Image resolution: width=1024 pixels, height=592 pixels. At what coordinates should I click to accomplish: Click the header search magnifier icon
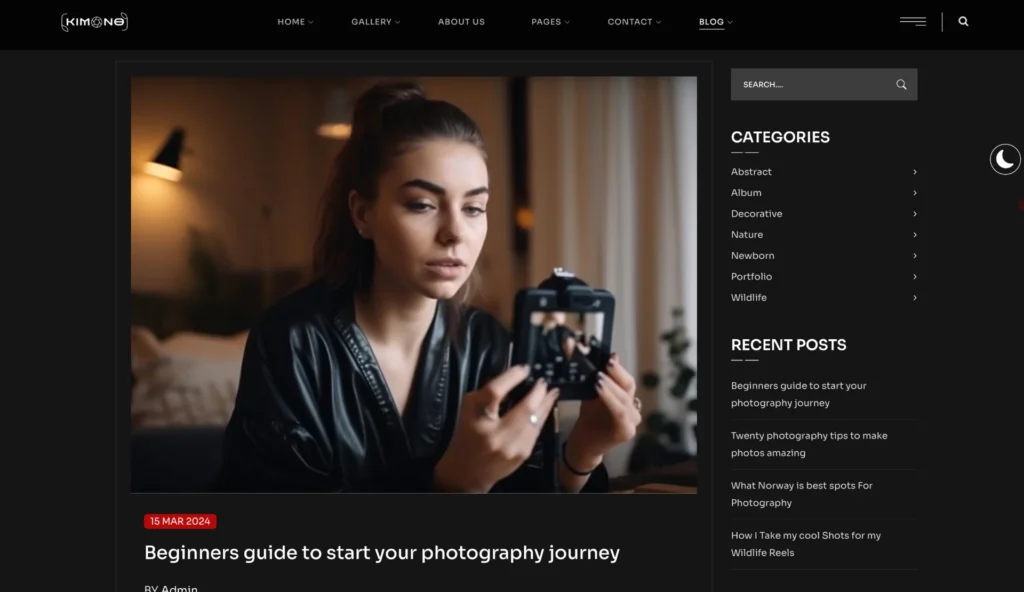[963, 21]
